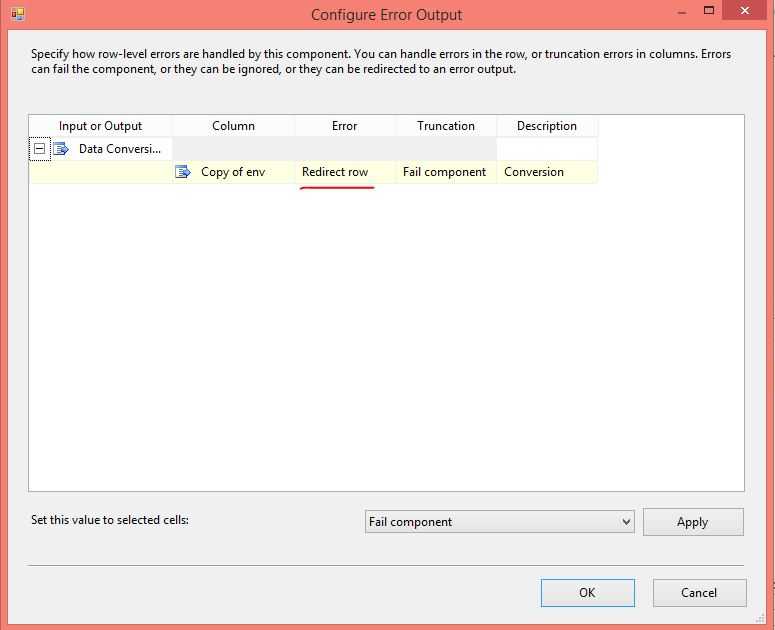Click the dialog's title bar app icon
This screenshot has height=630, width=775.
(18, 14)
